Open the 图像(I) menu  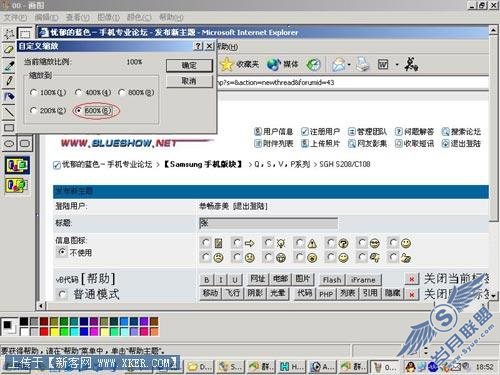pos(108,17)
